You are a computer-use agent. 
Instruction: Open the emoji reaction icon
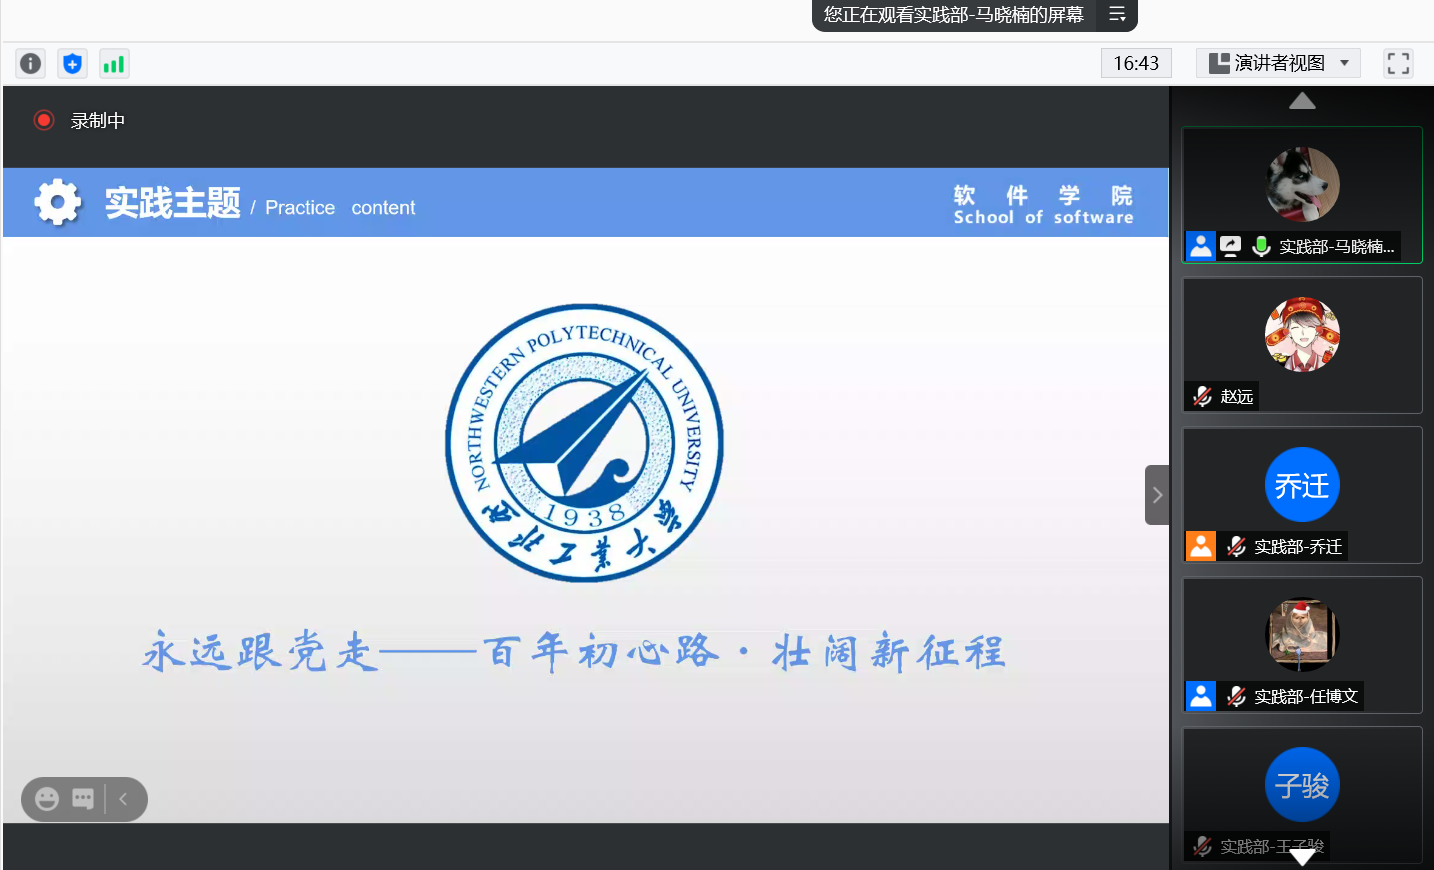click(47, 799)
